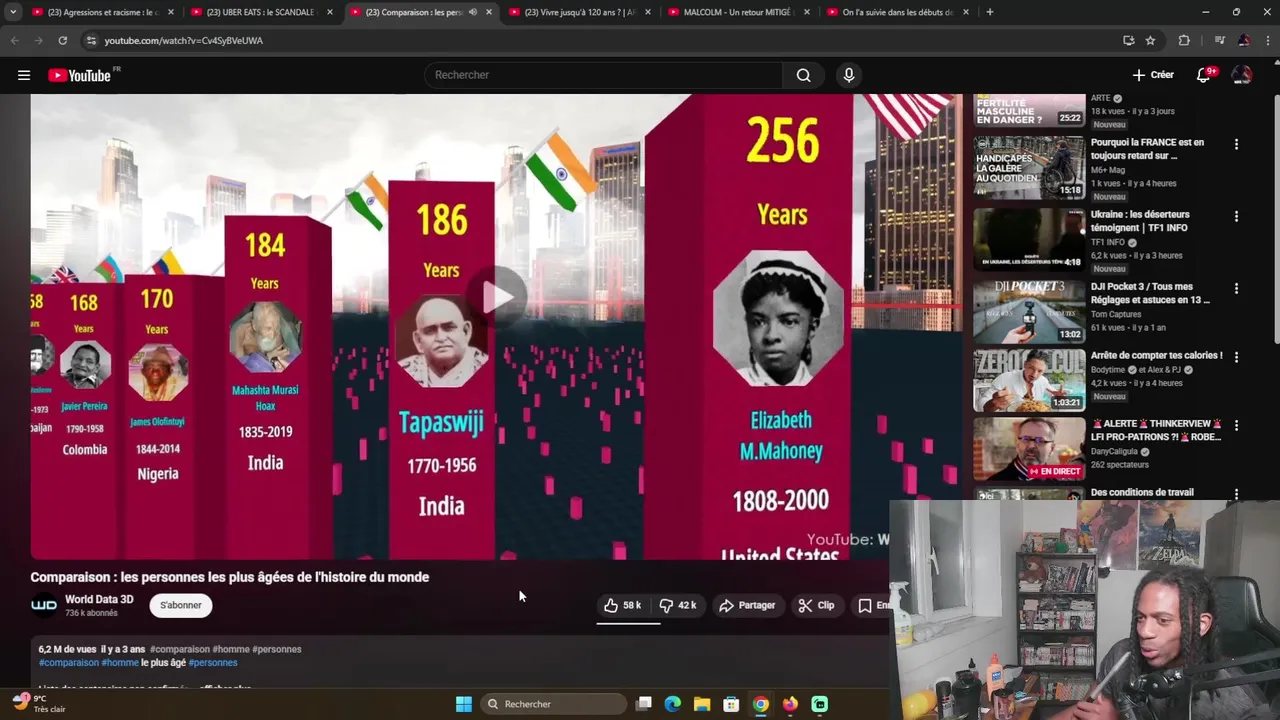Click the YouTube search input field
Image resolution: width=1280 pixels, height=720 pixels.
click(604, 75)
